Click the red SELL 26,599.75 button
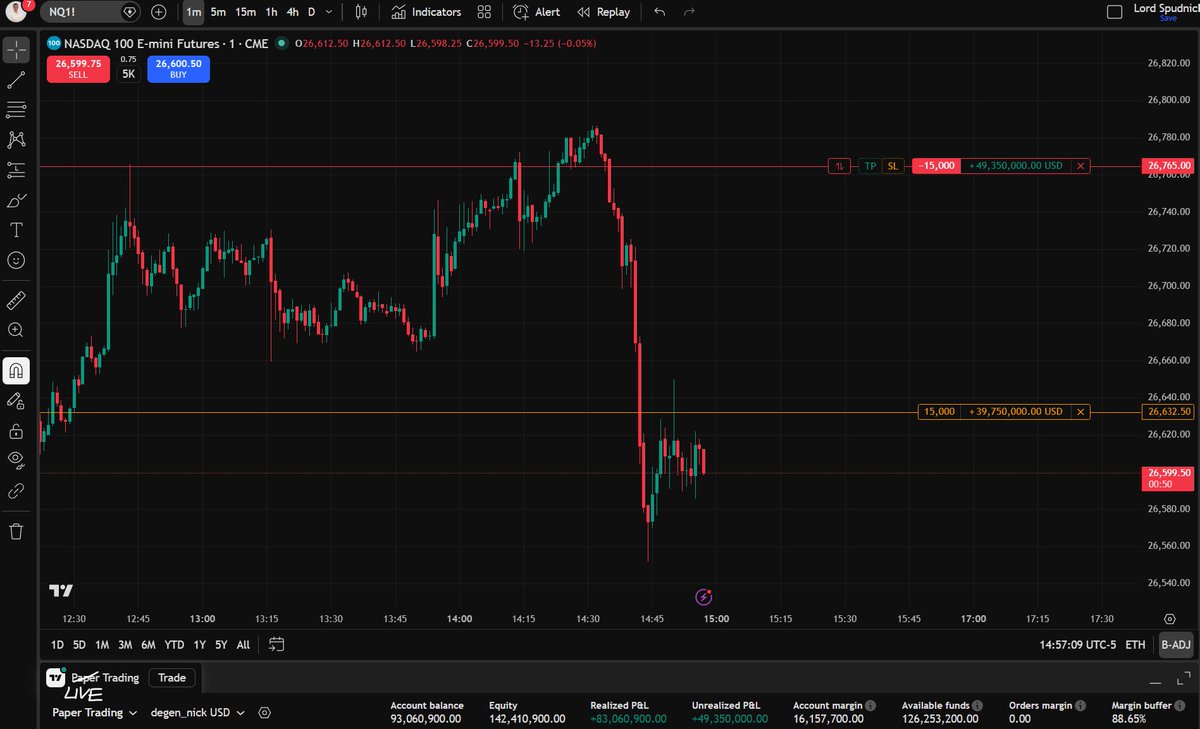 [x=78, y=68]
